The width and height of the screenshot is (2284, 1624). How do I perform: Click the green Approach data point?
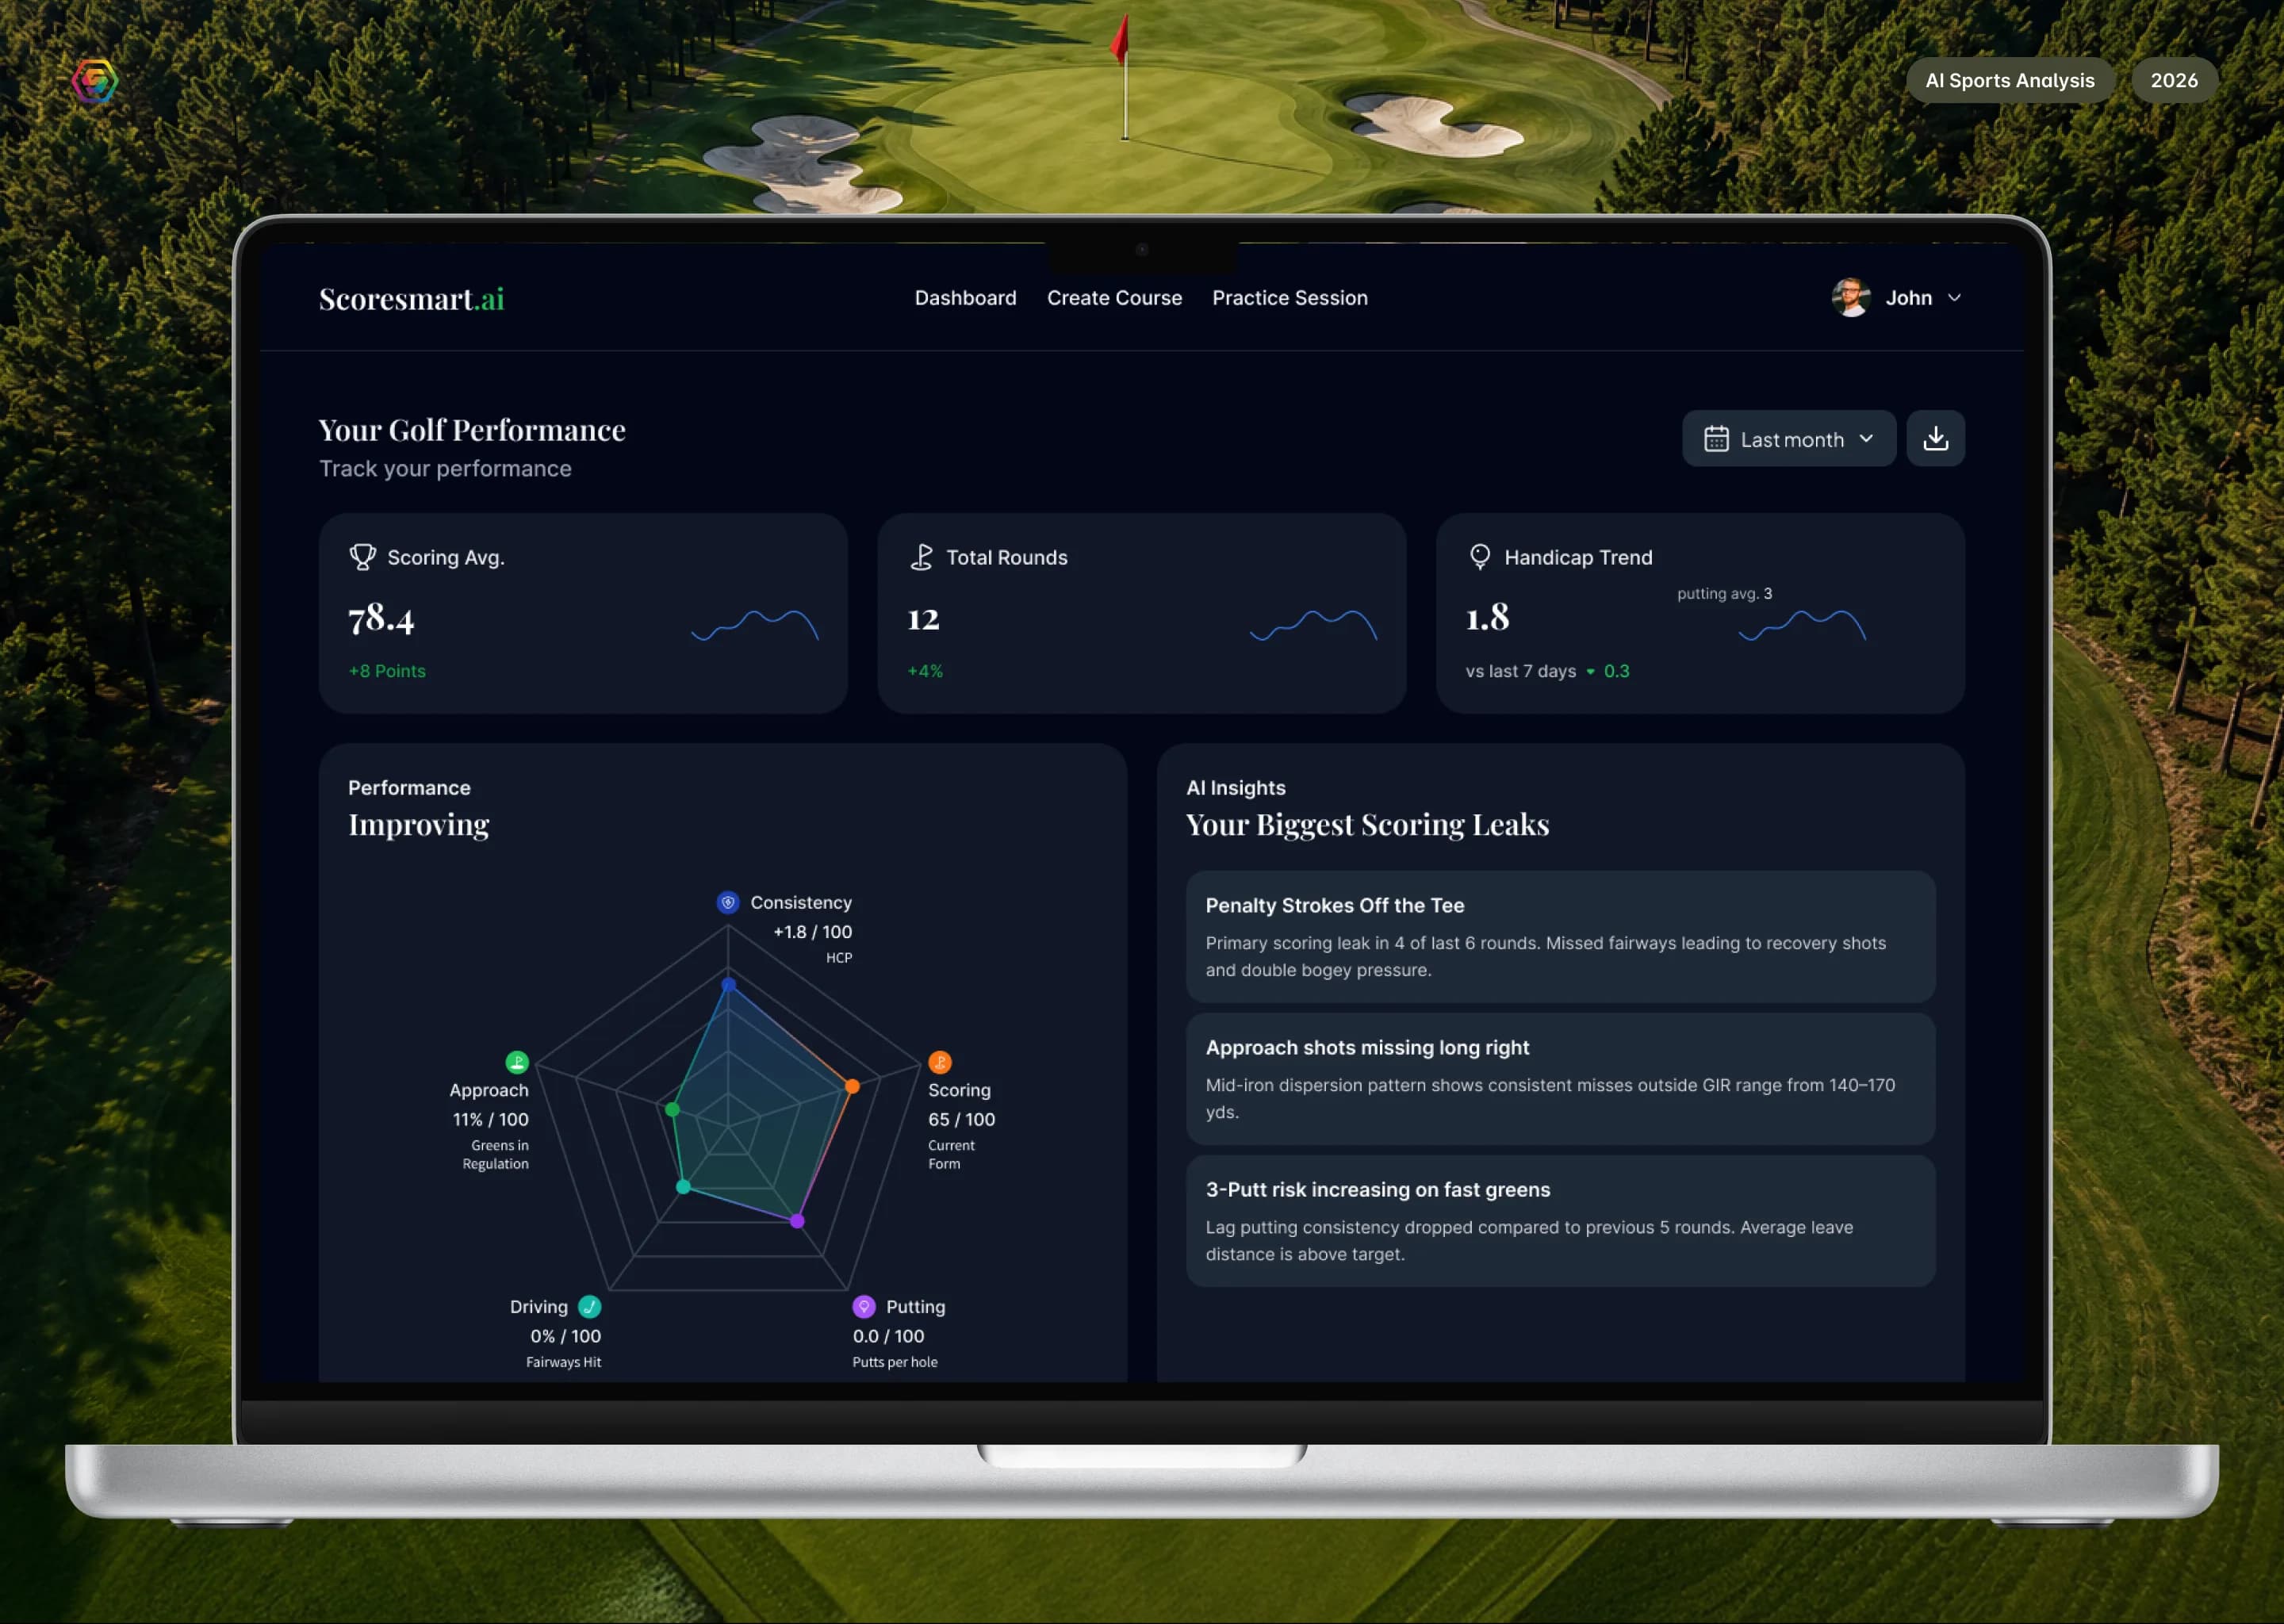(672, 1110)
